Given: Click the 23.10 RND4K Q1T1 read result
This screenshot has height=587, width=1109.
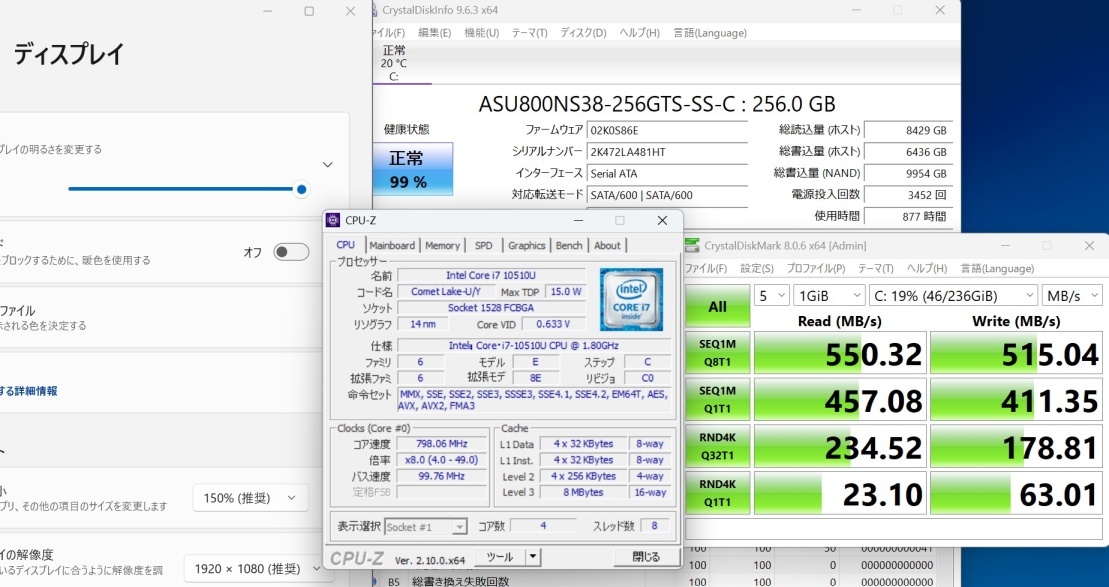Looking at the screenshot, I should point(840,493).
